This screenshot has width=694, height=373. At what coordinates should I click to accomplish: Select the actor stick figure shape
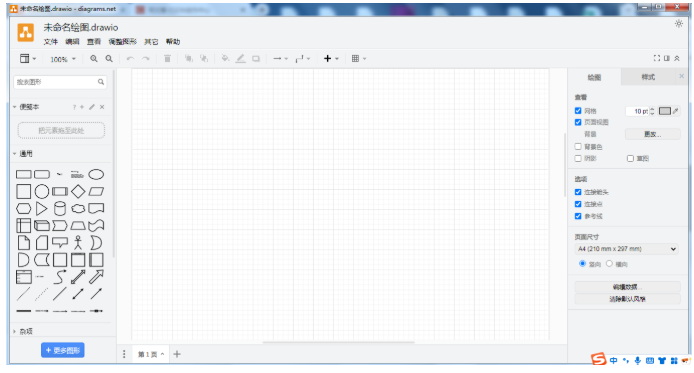pyautogui.click(x=78, y=243)
